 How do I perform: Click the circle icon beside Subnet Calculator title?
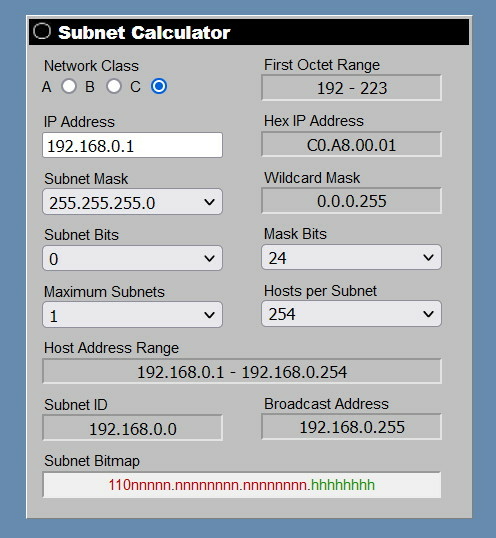pos(42,31)
